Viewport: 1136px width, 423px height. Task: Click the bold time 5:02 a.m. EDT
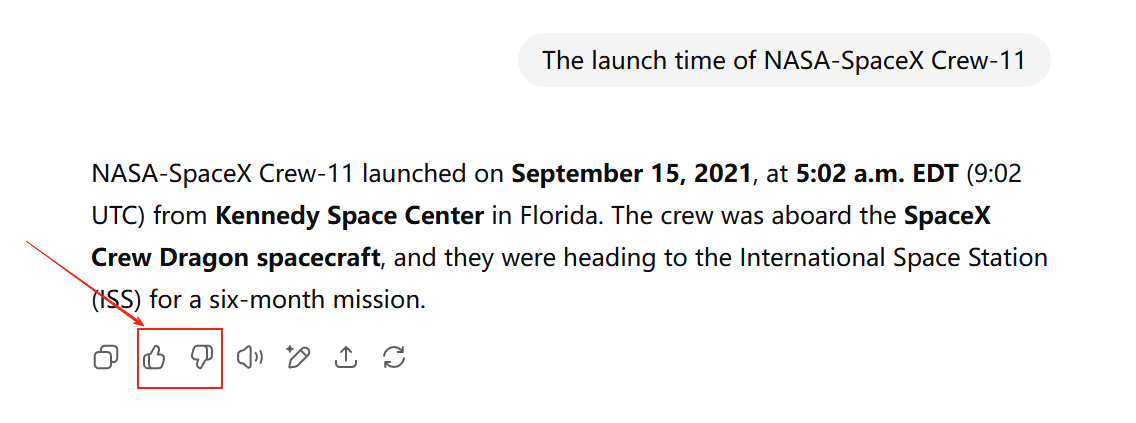(876, 174)
